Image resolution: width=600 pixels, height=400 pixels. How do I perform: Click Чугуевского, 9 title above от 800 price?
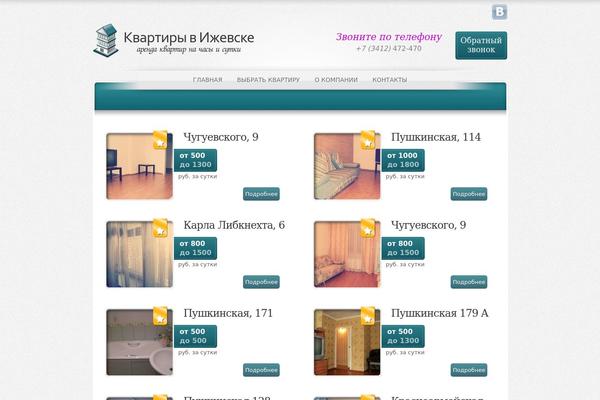429,225
